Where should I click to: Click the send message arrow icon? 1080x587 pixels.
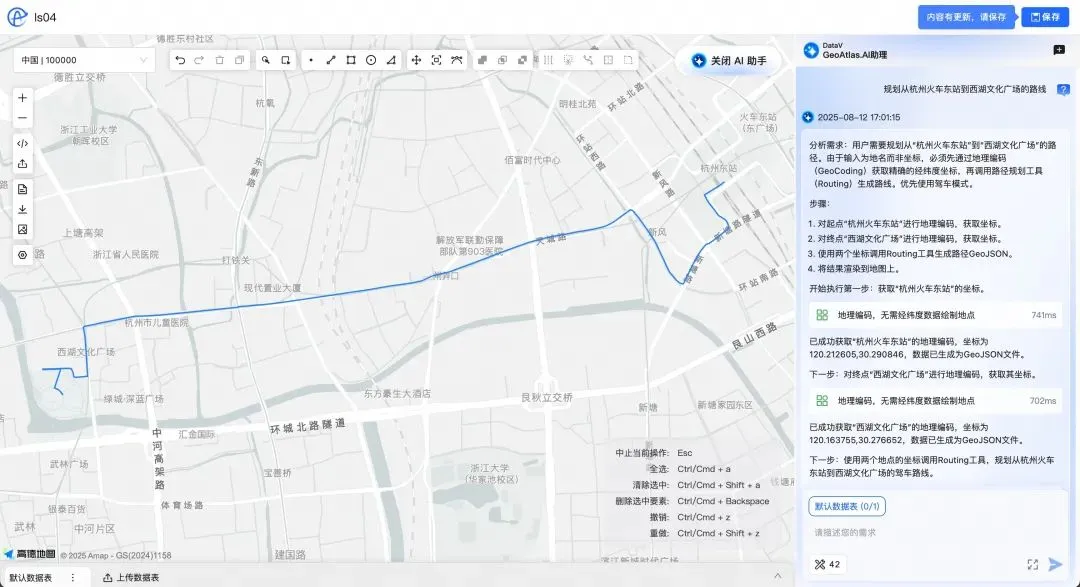1055,564
